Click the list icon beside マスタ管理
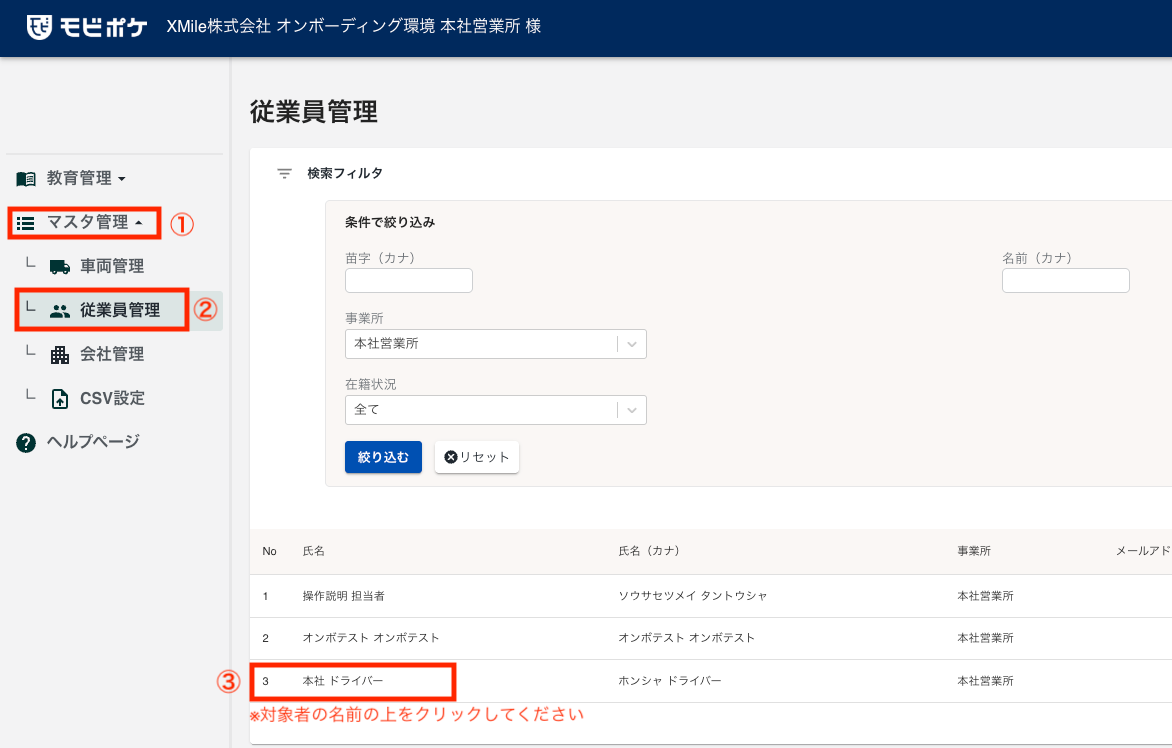The image size is (1172, 748). (x=27, y=223)
